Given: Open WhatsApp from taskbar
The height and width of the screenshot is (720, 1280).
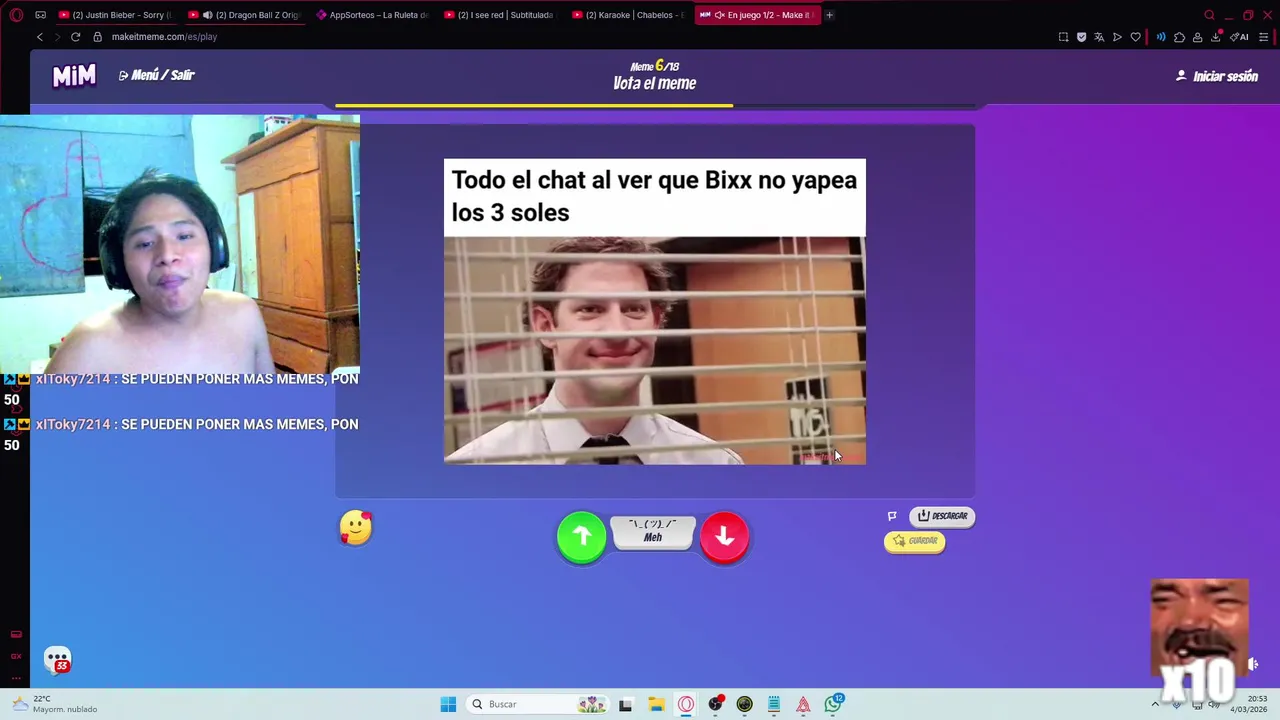Looking at the screenshot, I should pyautogui.click(x=833, y=704).
